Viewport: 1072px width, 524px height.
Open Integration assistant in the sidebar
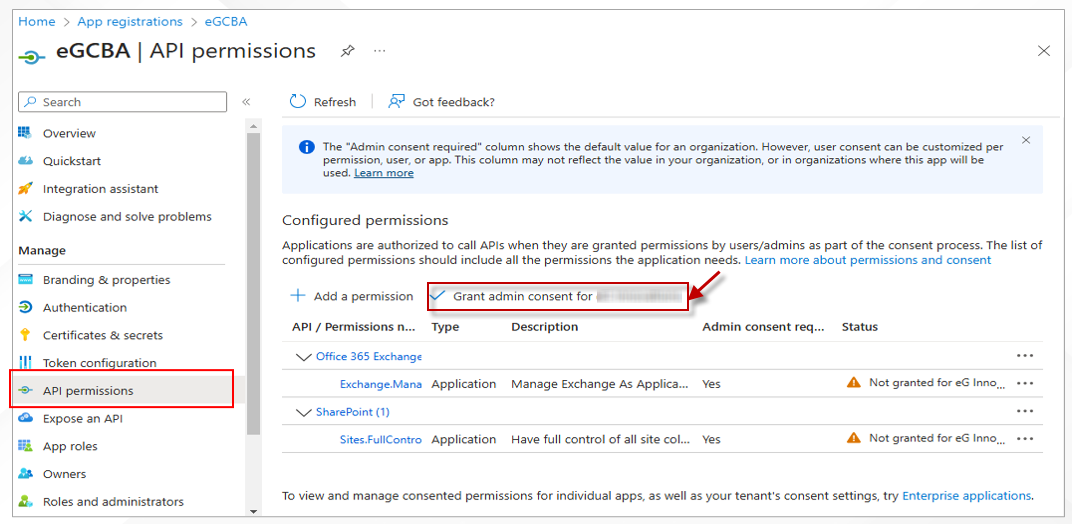point(100,189)
